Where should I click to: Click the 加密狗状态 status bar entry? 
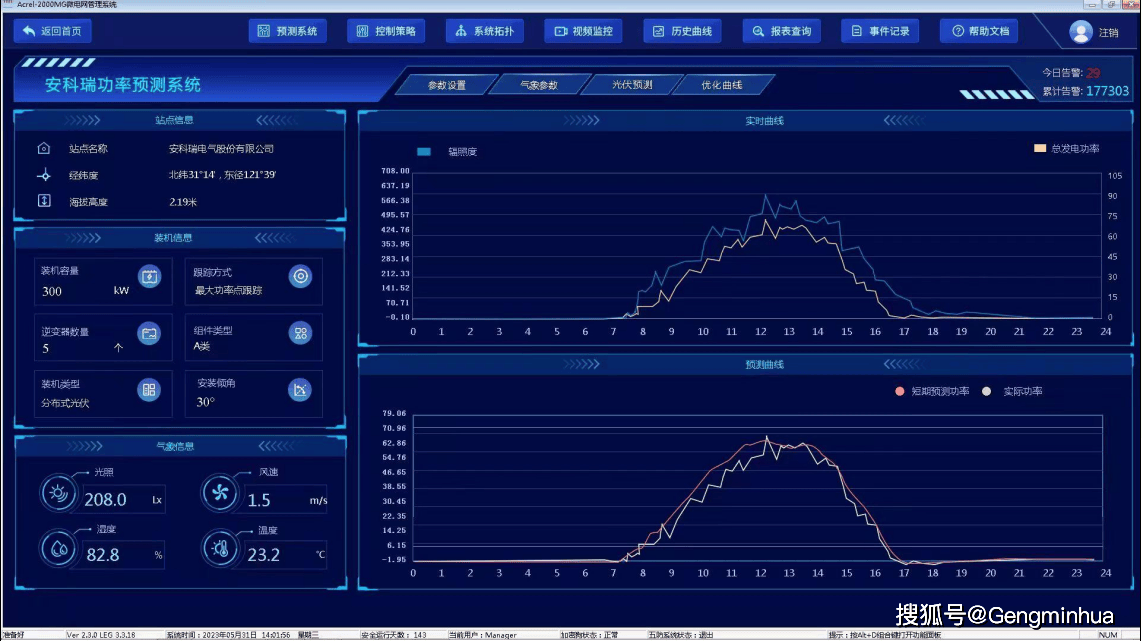click(x=589, y=635)
